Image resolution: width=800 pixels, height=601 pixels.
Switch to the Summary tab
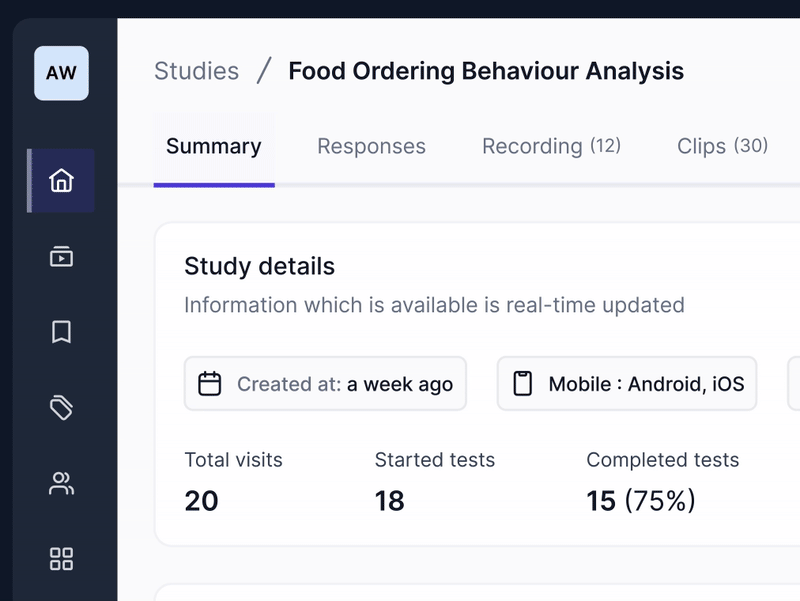pyautogui.click(x=213, y=146)
